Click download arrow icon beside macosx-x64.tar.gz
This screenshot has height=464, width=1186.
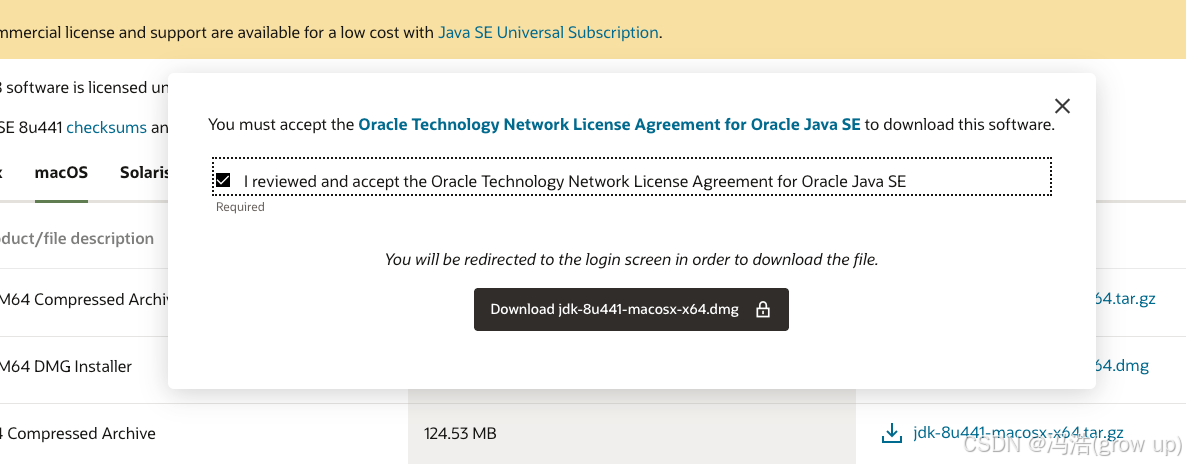pos(893,434)
